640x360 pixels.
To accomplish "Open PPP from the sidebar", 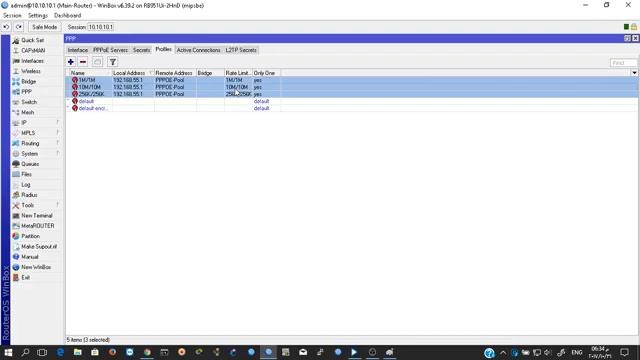I will click(x=26, y=92).
